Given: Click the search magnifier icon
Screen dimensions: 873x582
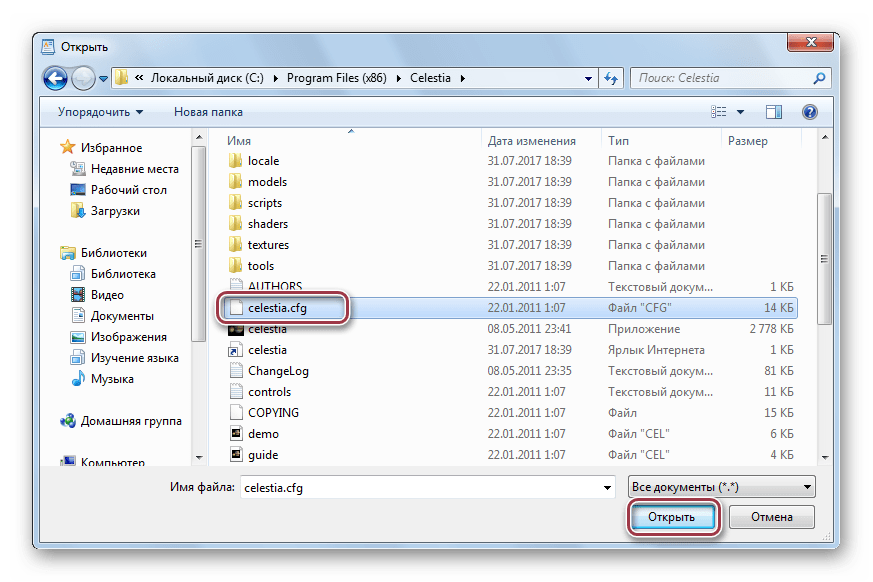Looking at the screenshot, I should 819,78.
